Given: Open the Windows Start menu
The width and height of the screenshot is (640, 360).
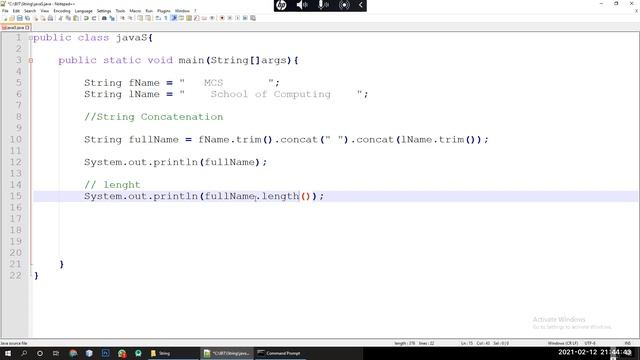Looking at the screenshot, I should coord(8,353).
